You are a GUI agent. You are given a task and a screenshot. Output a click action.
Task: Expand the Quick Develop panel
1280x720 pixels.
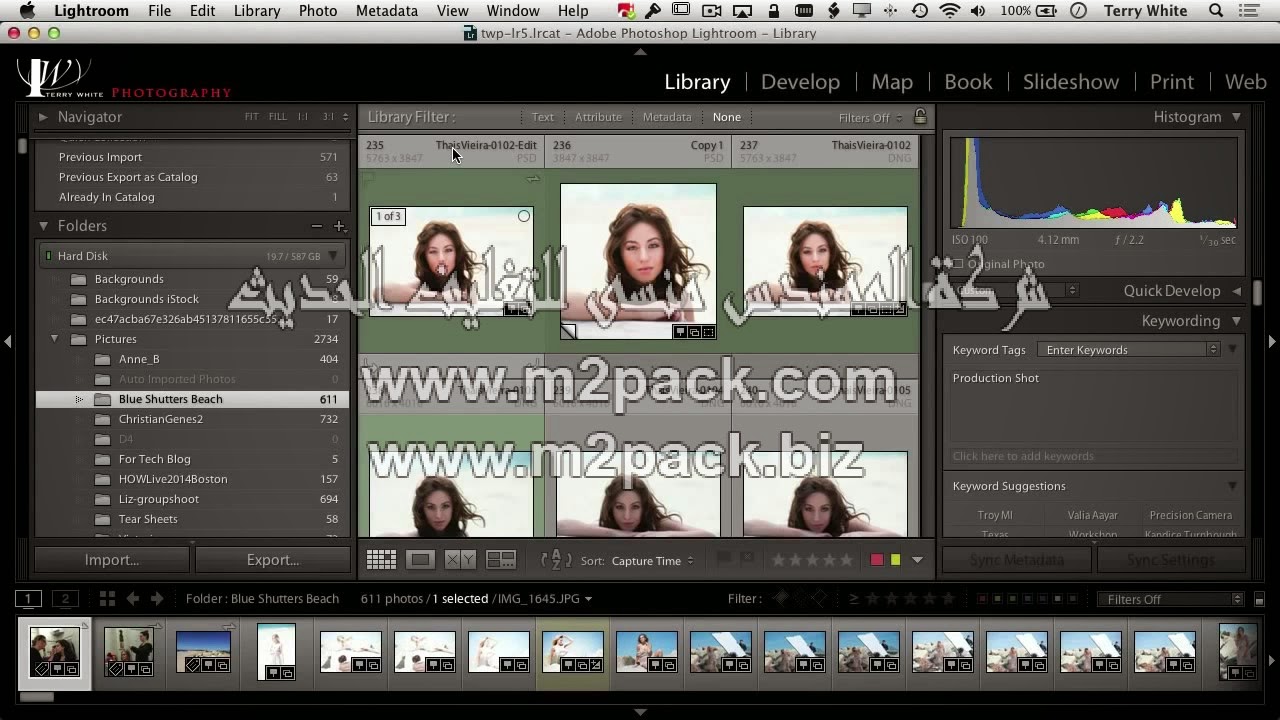point(1237,291)
